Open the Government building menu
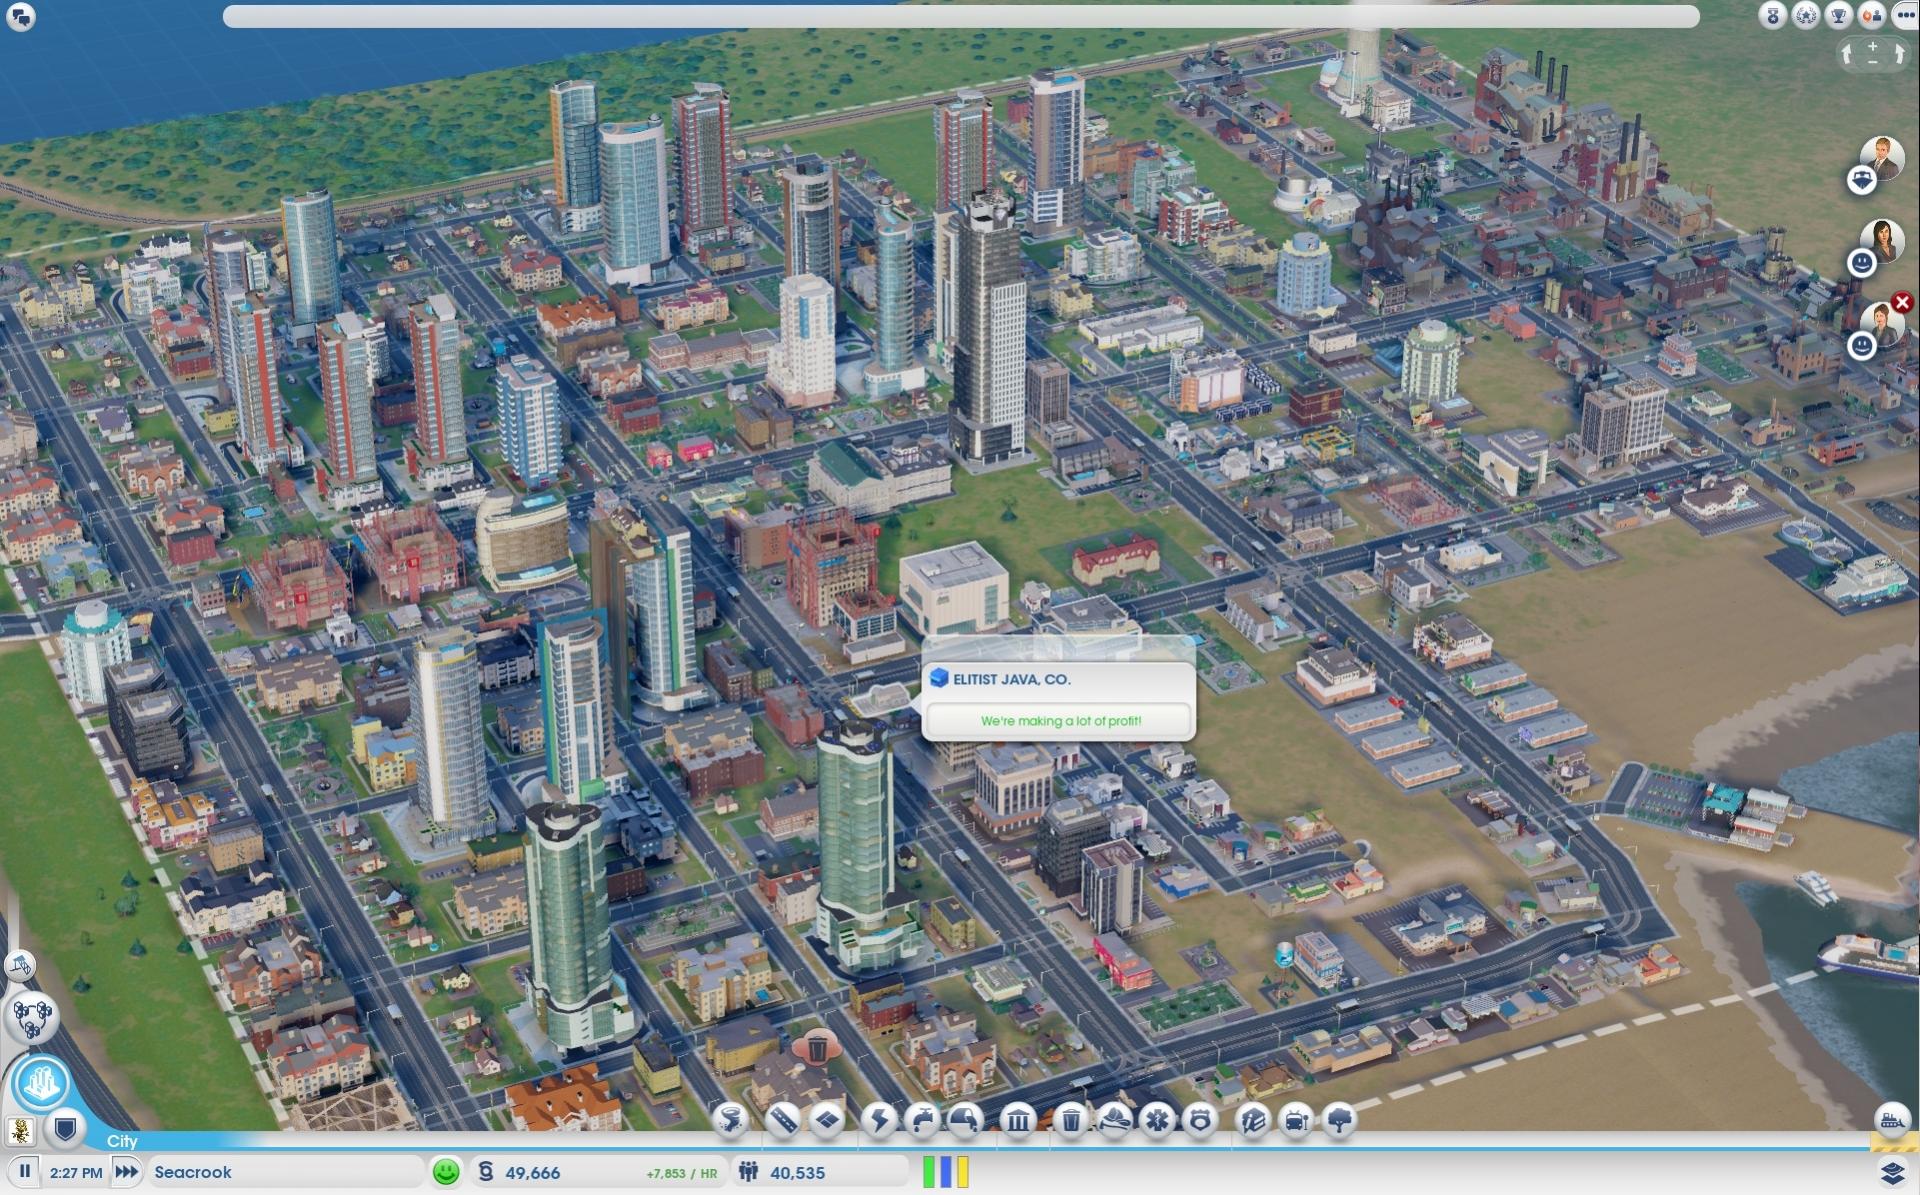This screenshot has height=1195, width=1920. coord(1017,1120)
